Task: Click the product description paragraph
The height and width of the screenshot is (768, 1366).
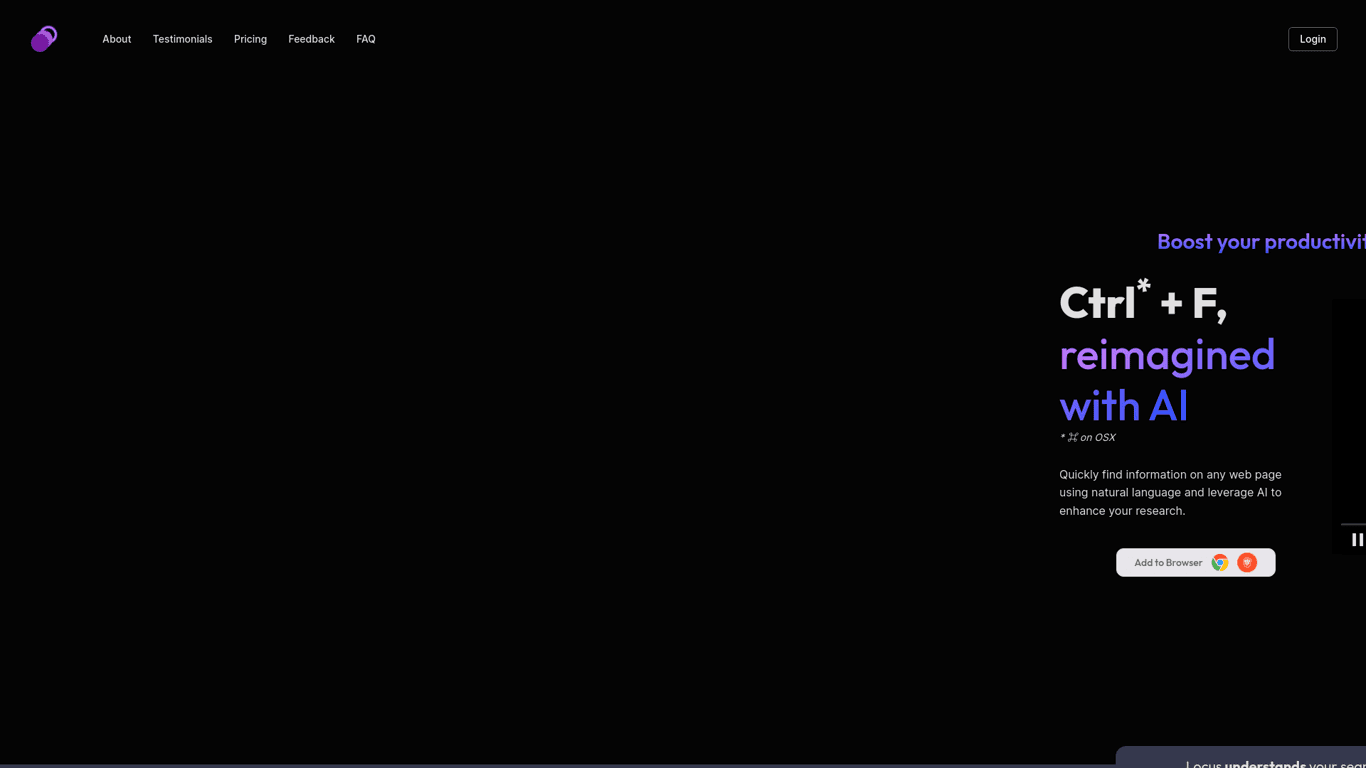Action: tap(1170, 492)
